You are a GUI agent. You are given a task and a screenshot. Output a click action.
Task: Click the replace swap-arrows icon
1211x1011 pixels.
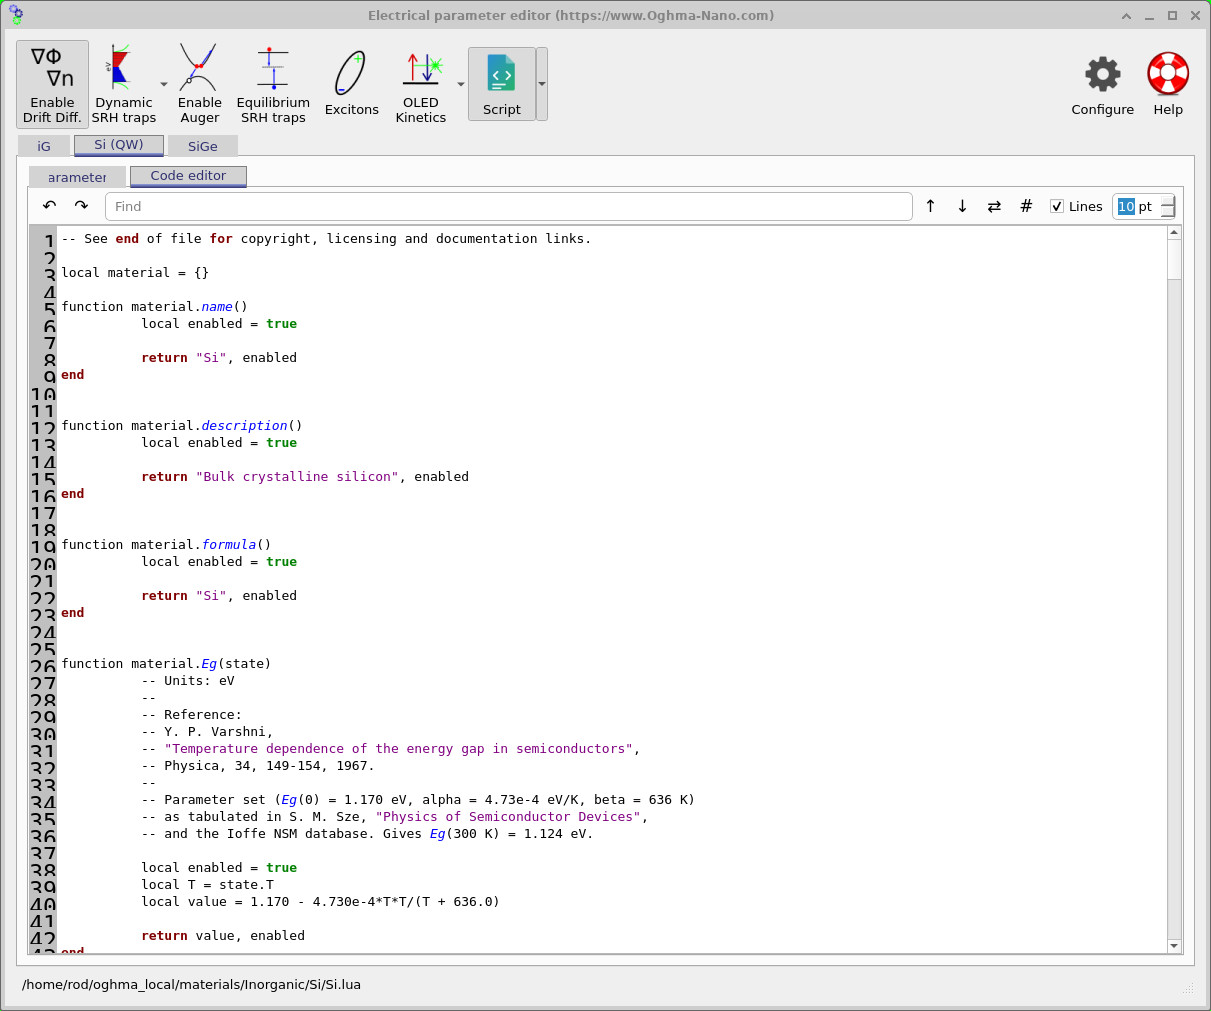click(994, 206)
